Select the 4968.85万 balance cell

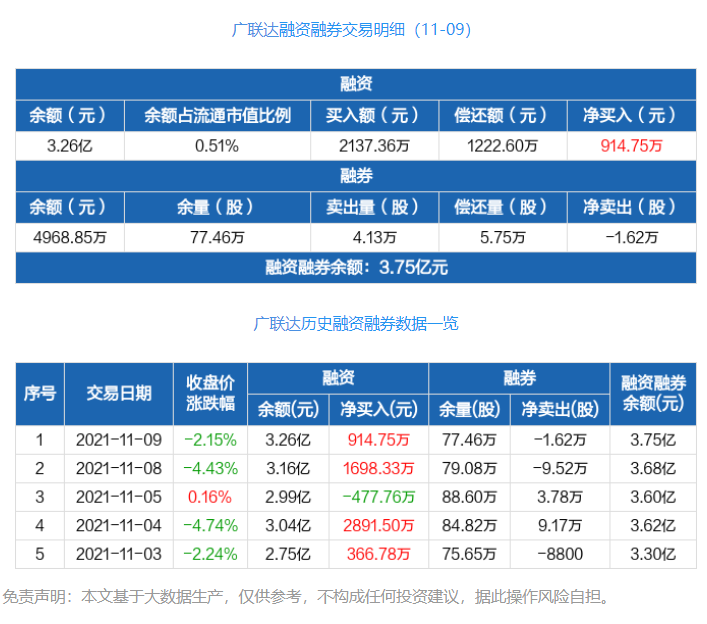(70, 237)
